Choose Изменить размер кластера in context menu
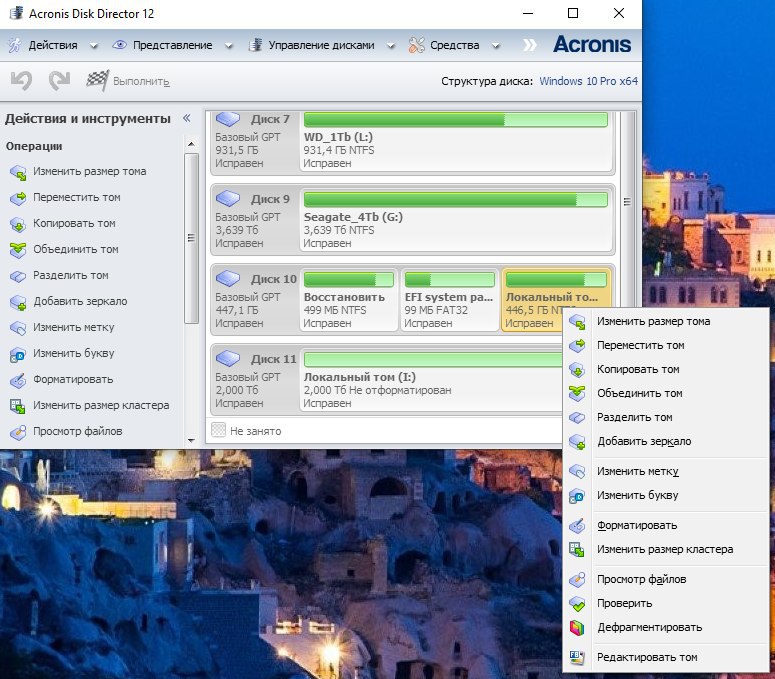Screen dimensions: 775x679 (665, 550)
